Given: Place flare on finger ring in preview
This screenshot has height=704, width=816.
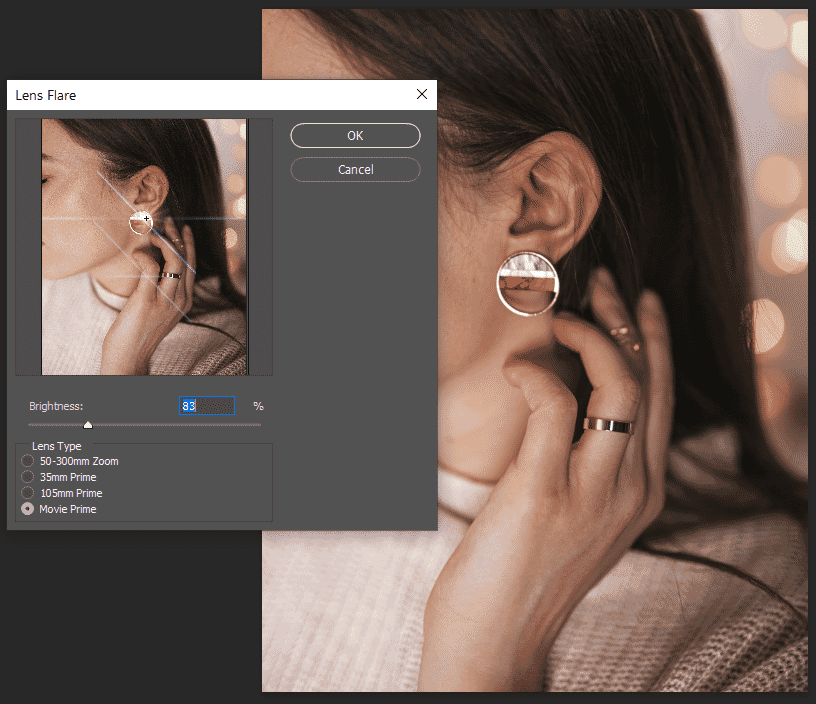Looking at the screenshot, I should 171,274.
